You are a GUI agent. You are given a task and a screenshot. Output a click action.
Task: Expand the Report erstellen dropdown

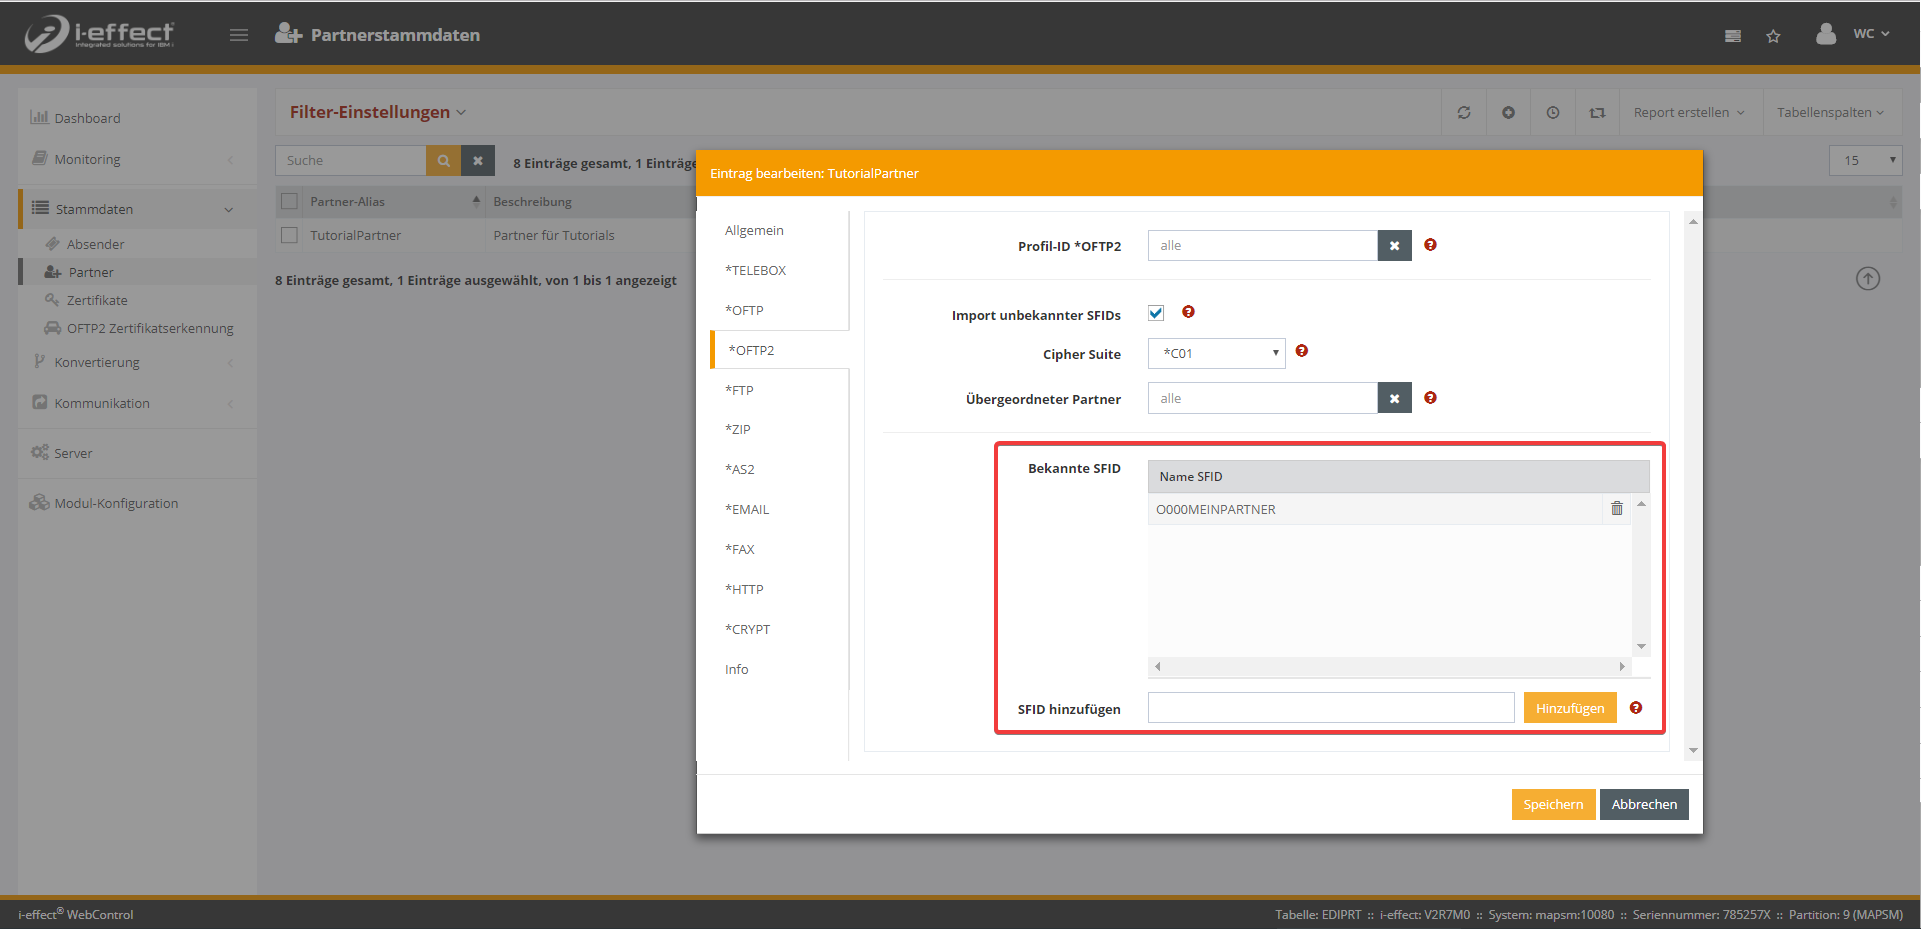[x=1688, y=113]
